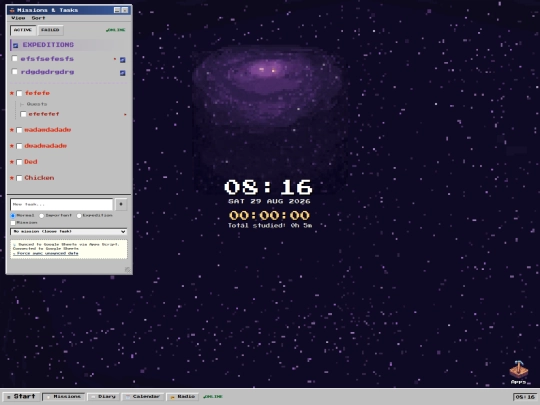Screen dimensions: 540x405
Task: Check the dmadmadade checkbox
Action: (19, 146)
